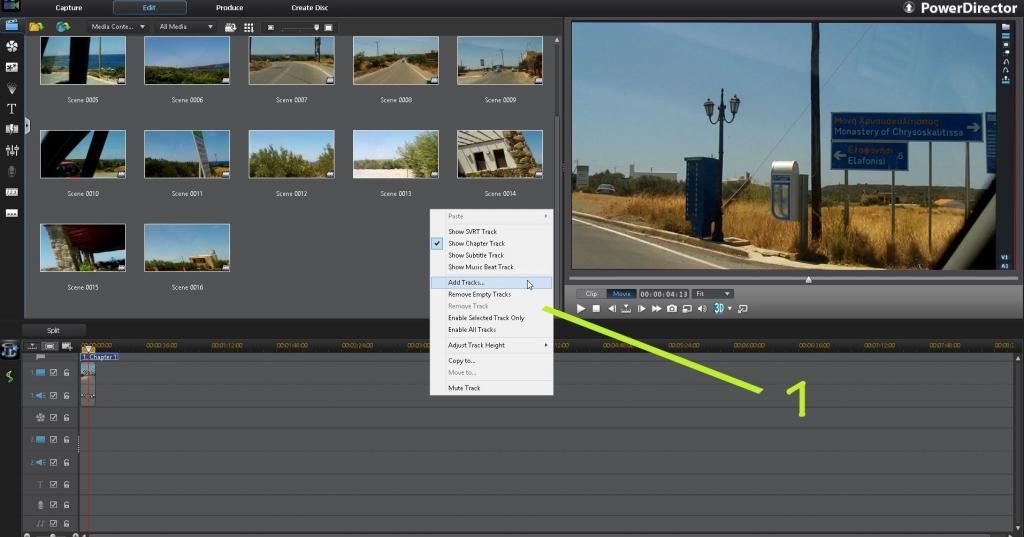Image resolution: width=1024 pixels, height=537 pixels.
Task: Click the set preview quality icon
Action: point(686,308)
